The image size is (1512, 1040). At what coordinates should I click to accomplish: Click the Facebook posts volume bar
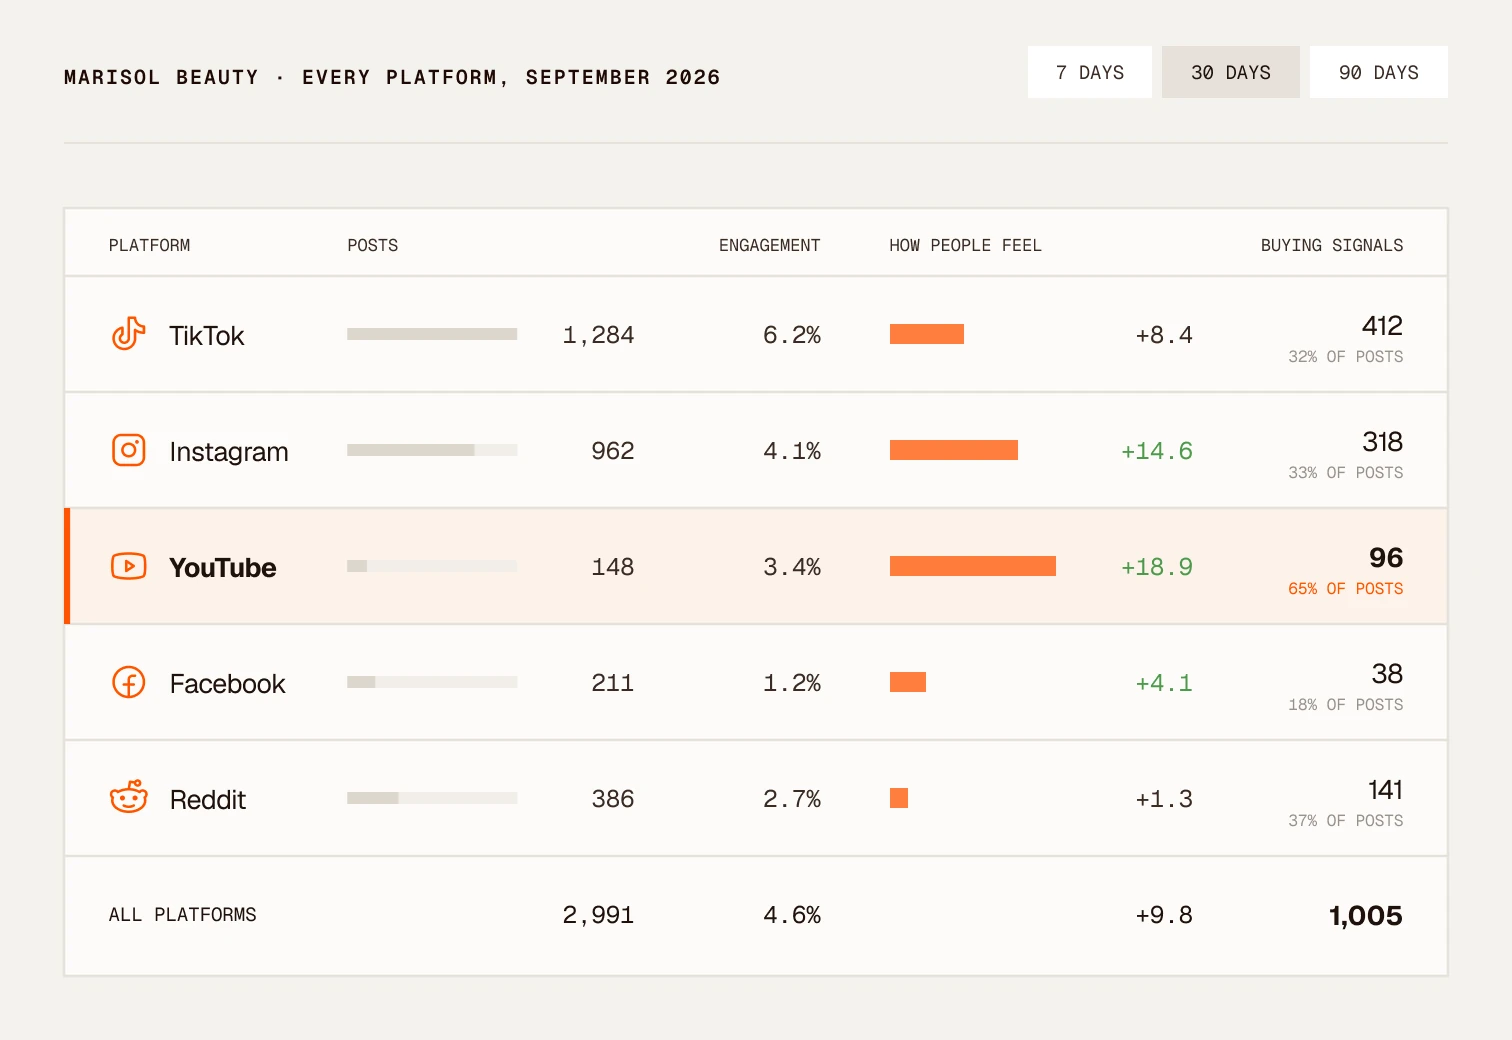tap(432, 682)
